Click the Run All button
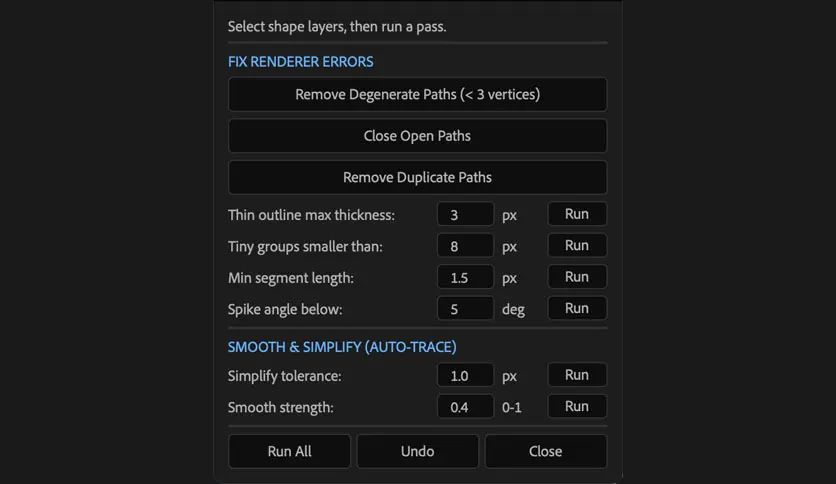This screenshot has height=484, width=836. point(290,451)
